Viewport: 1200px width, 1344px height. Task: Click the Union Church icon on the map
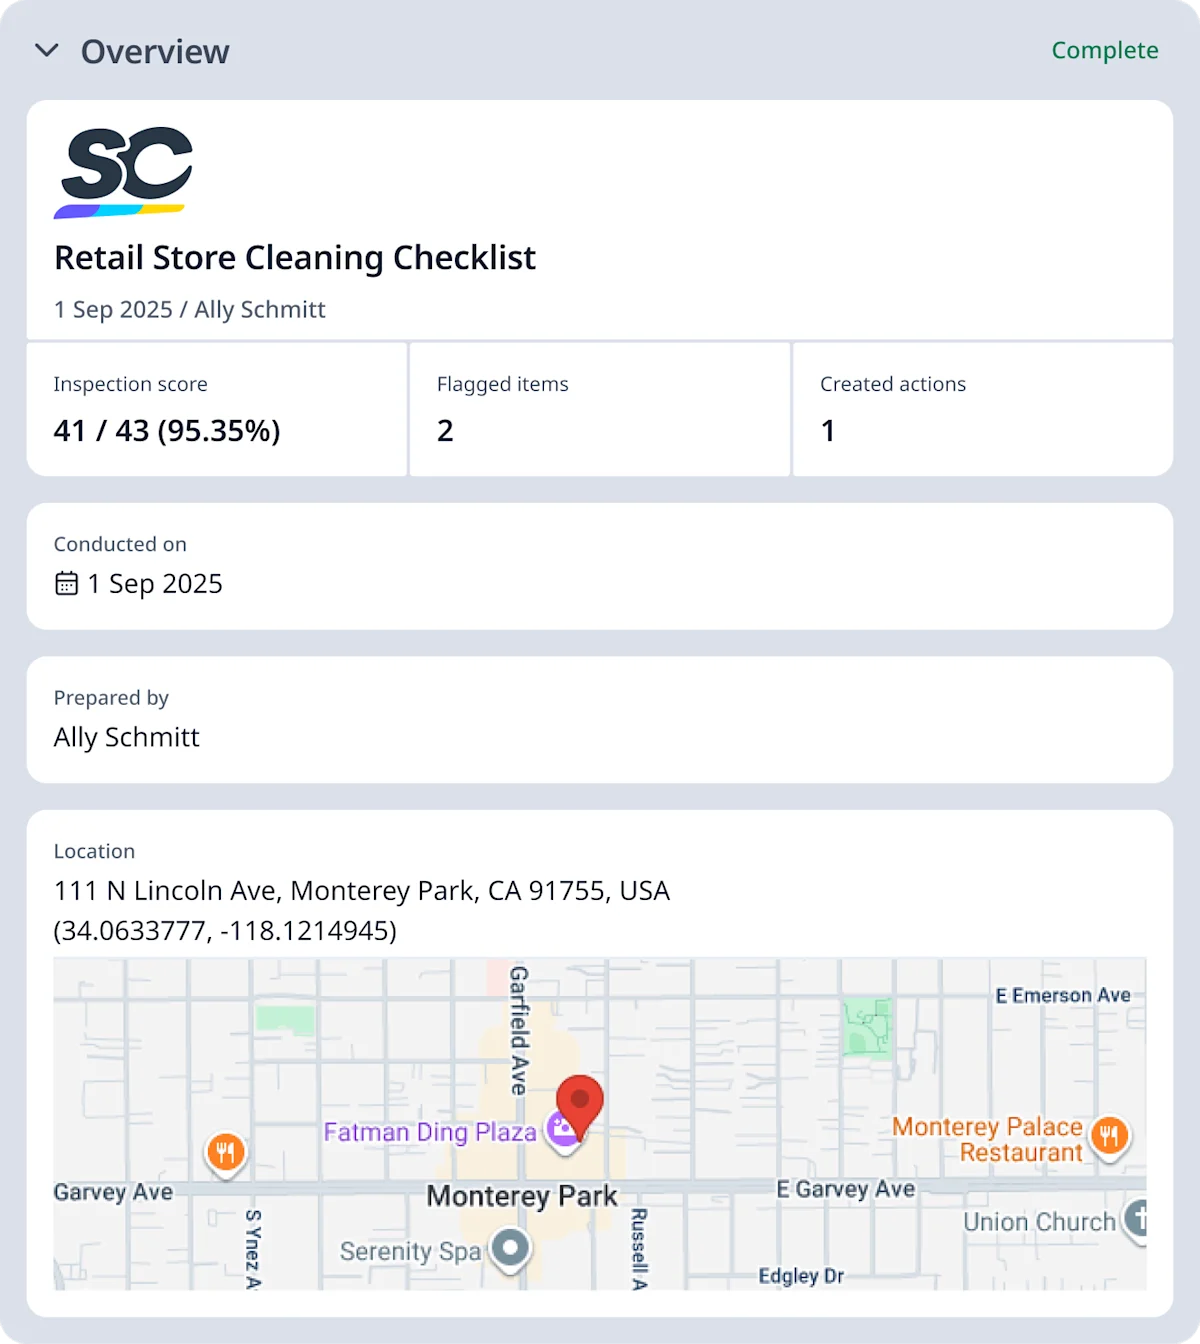point(1139,1220)
